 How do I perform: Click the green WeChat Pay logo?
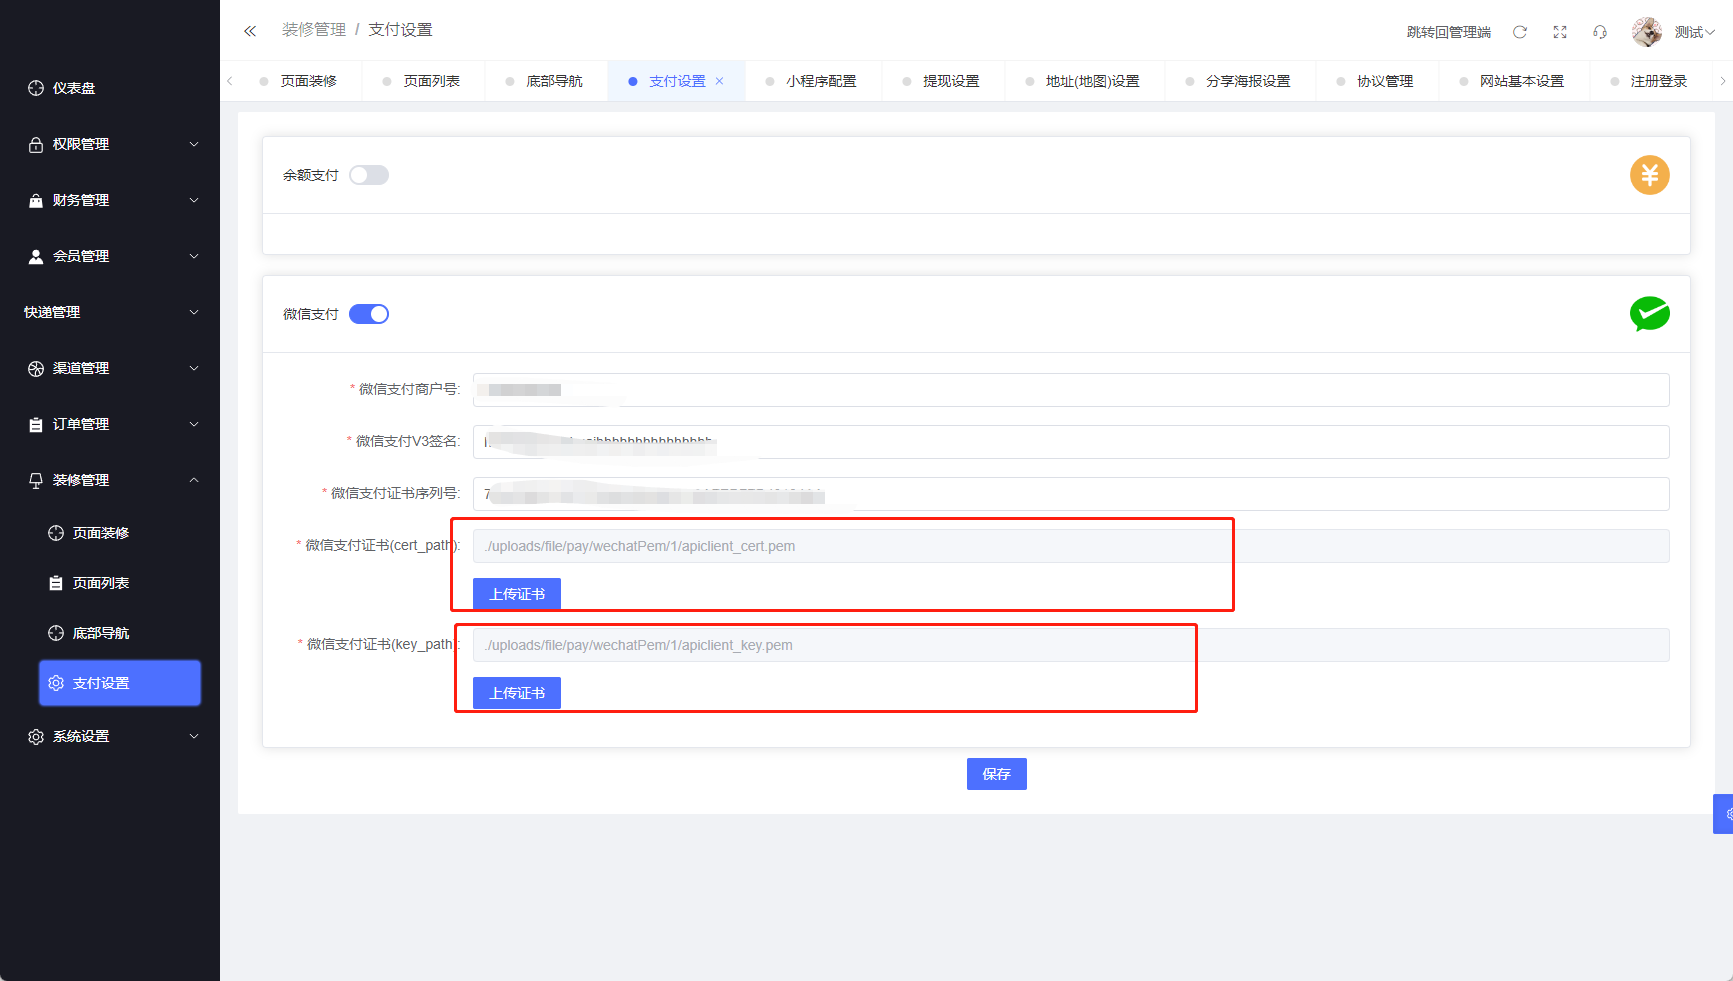tap(1649, 314)
